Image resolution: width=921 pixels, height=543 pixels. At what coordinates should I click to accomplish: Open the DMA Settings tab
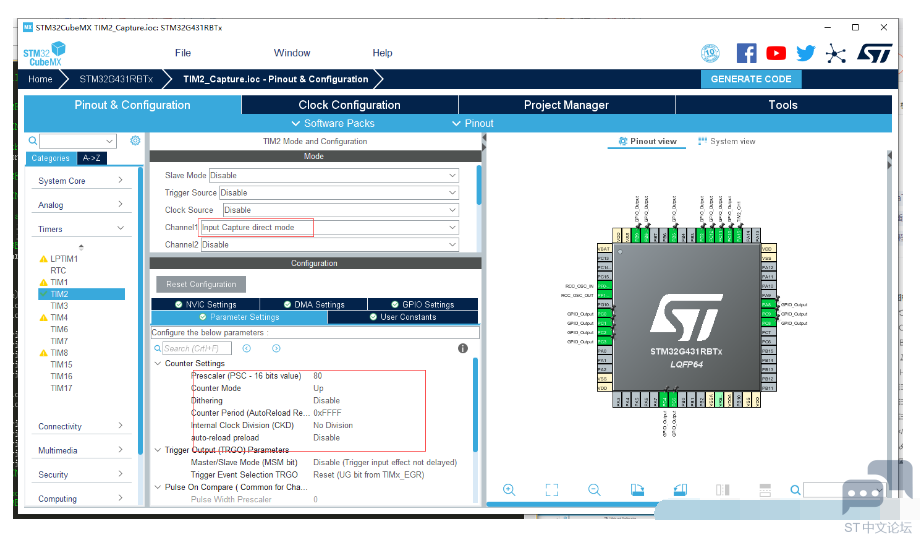click(314, 304)
